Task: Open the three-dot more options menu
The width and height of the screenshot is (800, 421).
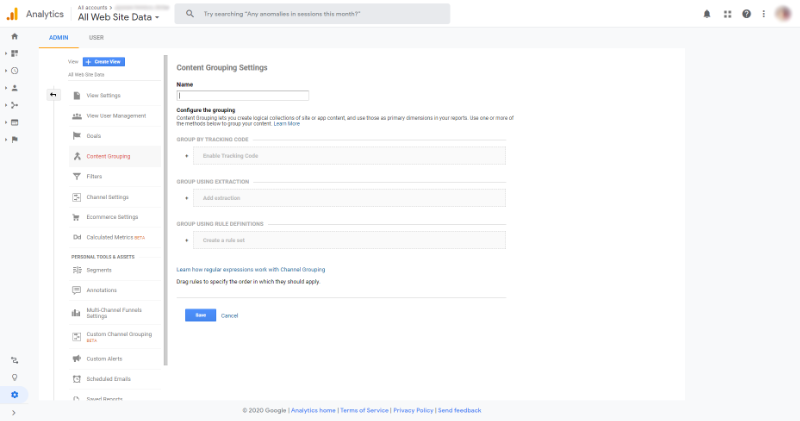Action: (x=764, y=14)
